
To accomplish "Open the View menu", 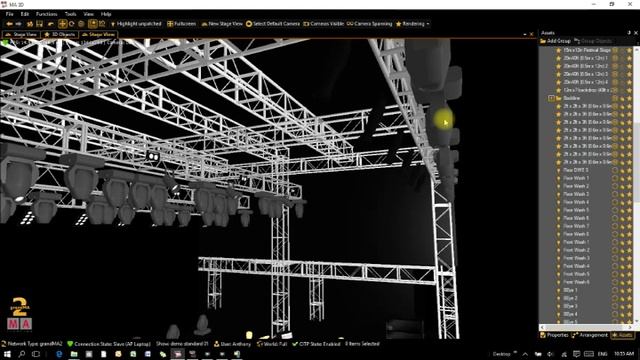I will (88, 14).
